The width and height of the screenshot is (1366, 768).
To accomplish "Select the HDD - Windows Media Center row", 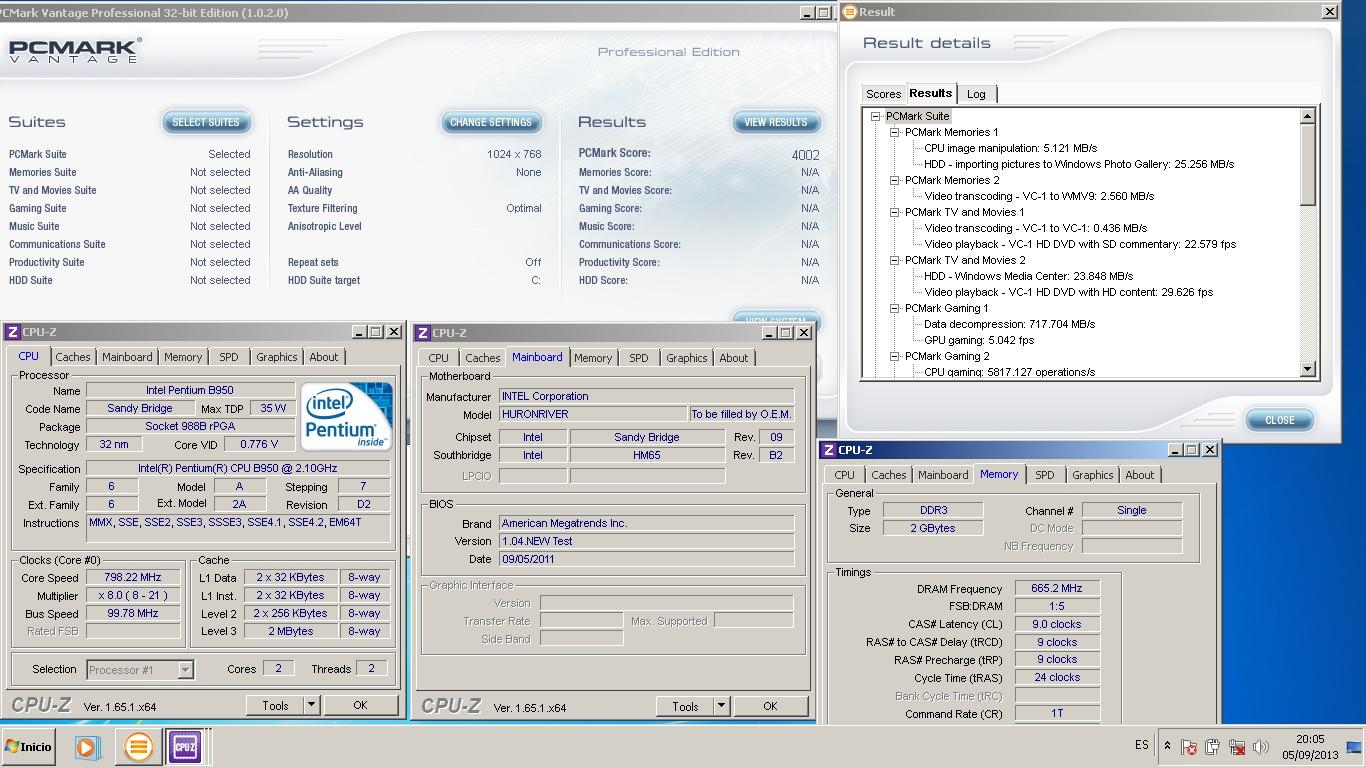I will pyautogui.click(x=1028, y=276).
